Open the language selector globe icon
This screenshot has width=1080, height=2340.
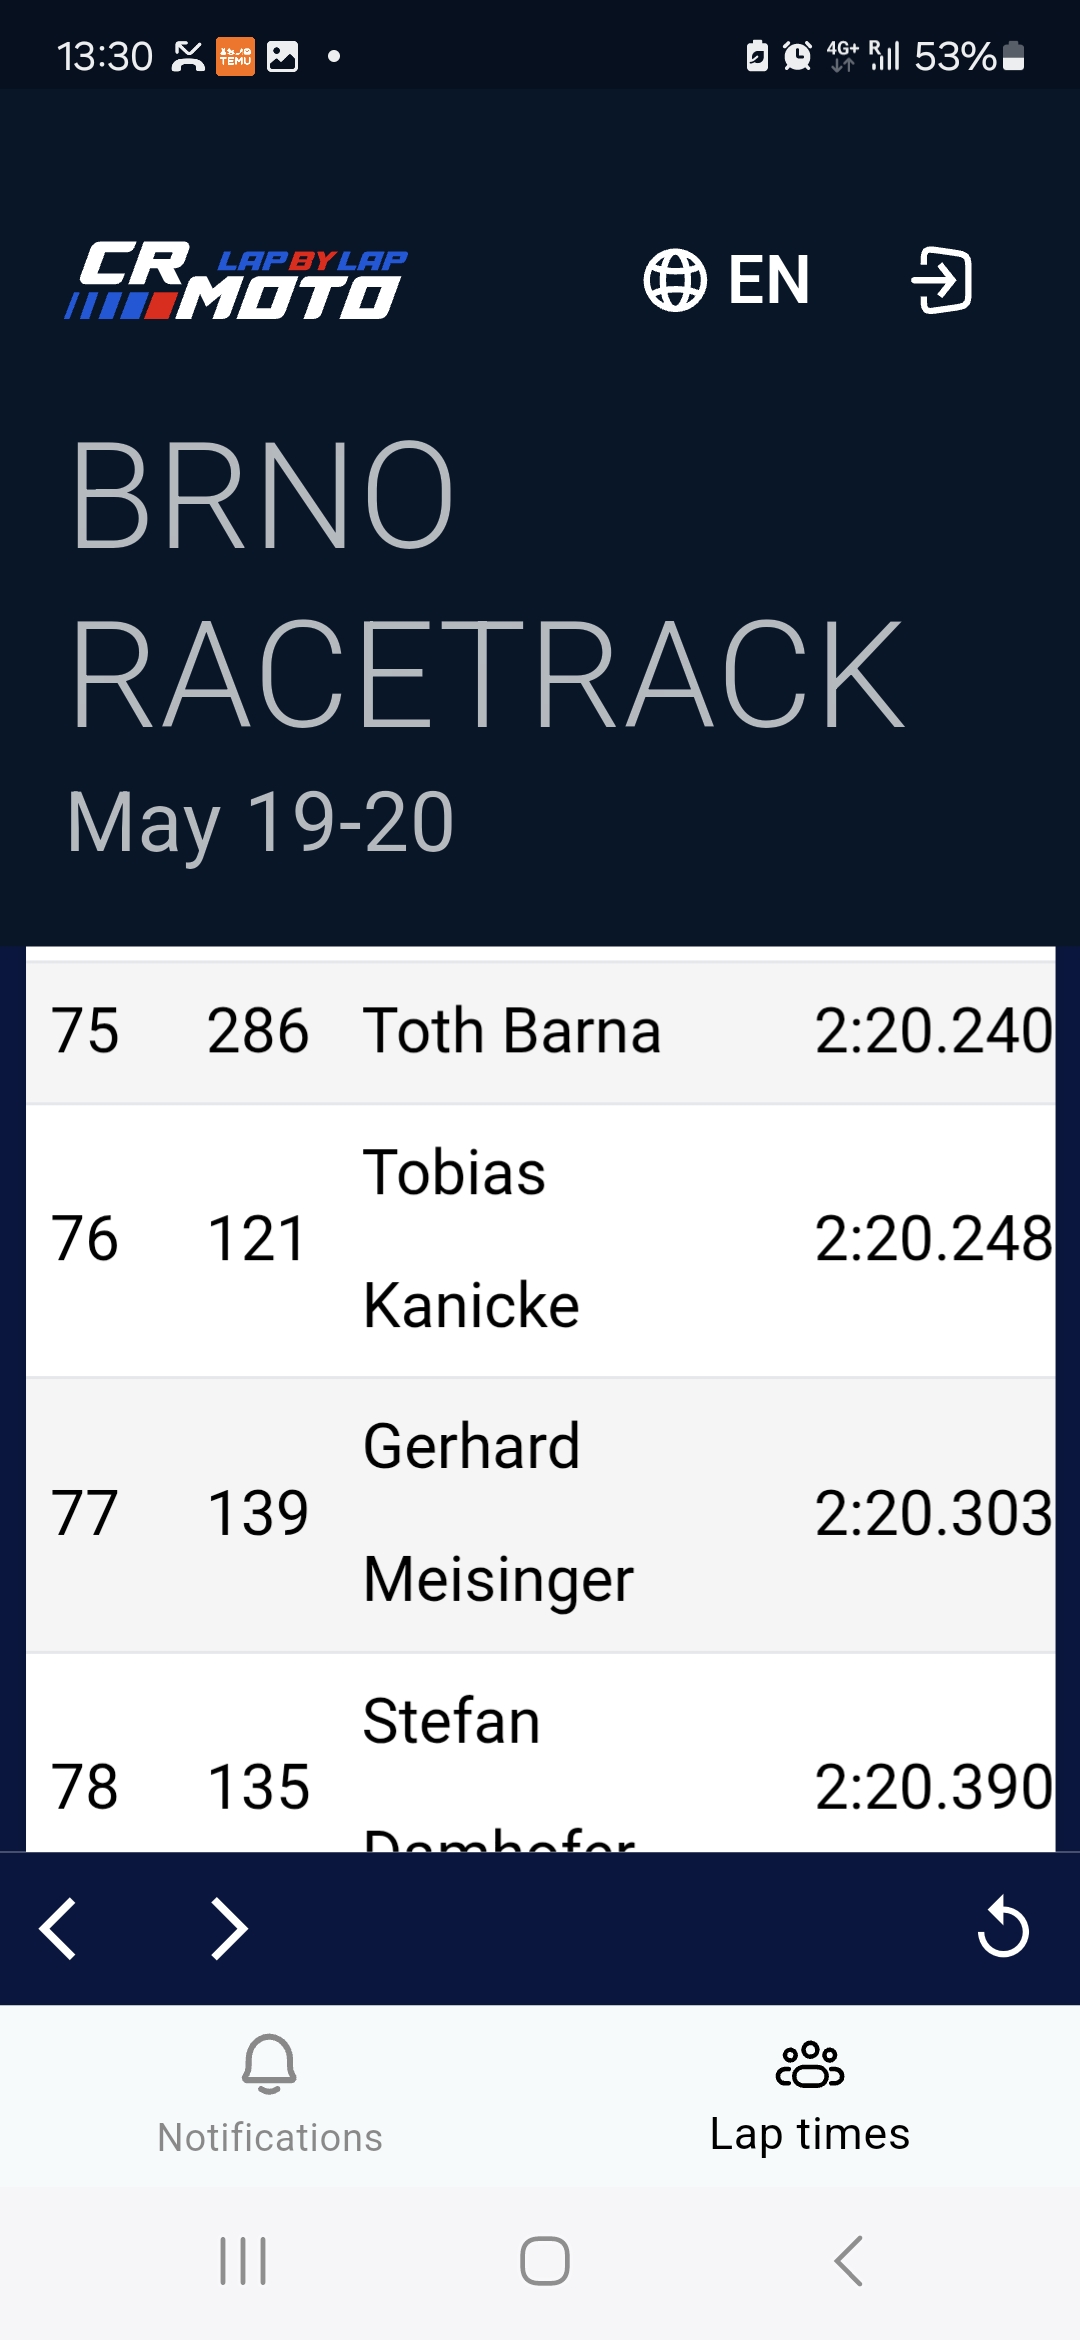pyautogui.click(x=675, y=280)
